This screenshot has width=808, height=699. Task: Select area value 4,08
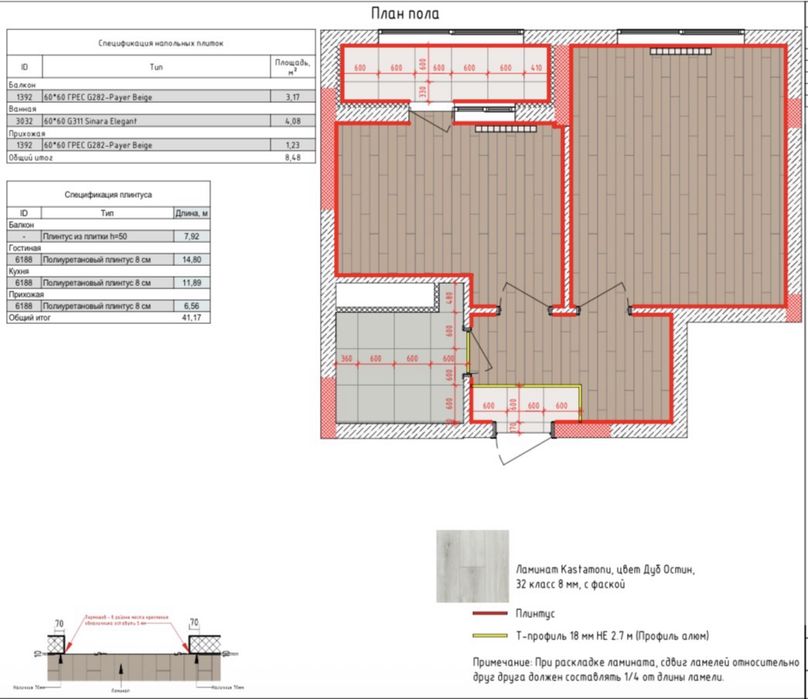(292, 121)
